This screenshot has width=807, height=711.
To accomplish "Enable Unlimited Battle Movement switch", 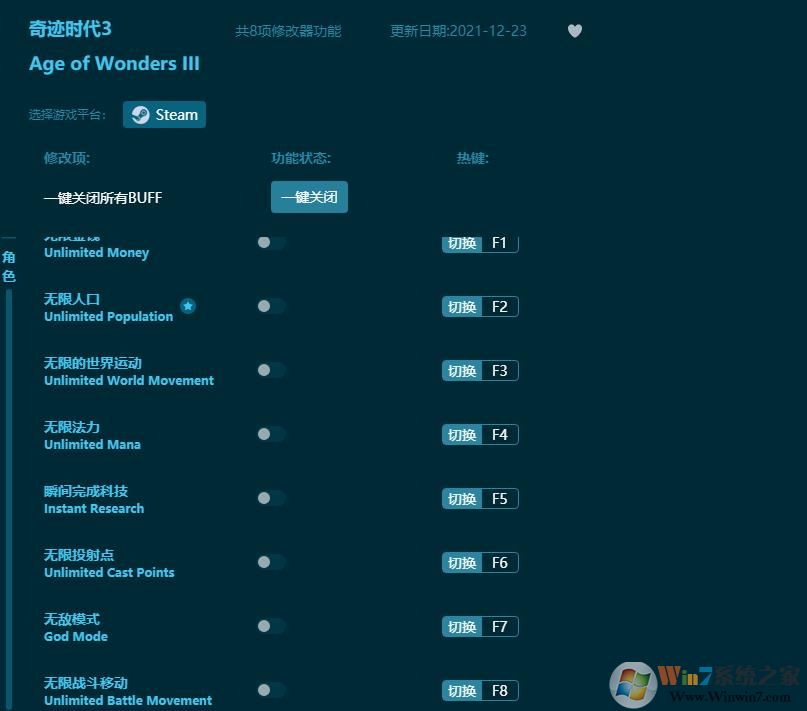I will (x=271, y=690).
